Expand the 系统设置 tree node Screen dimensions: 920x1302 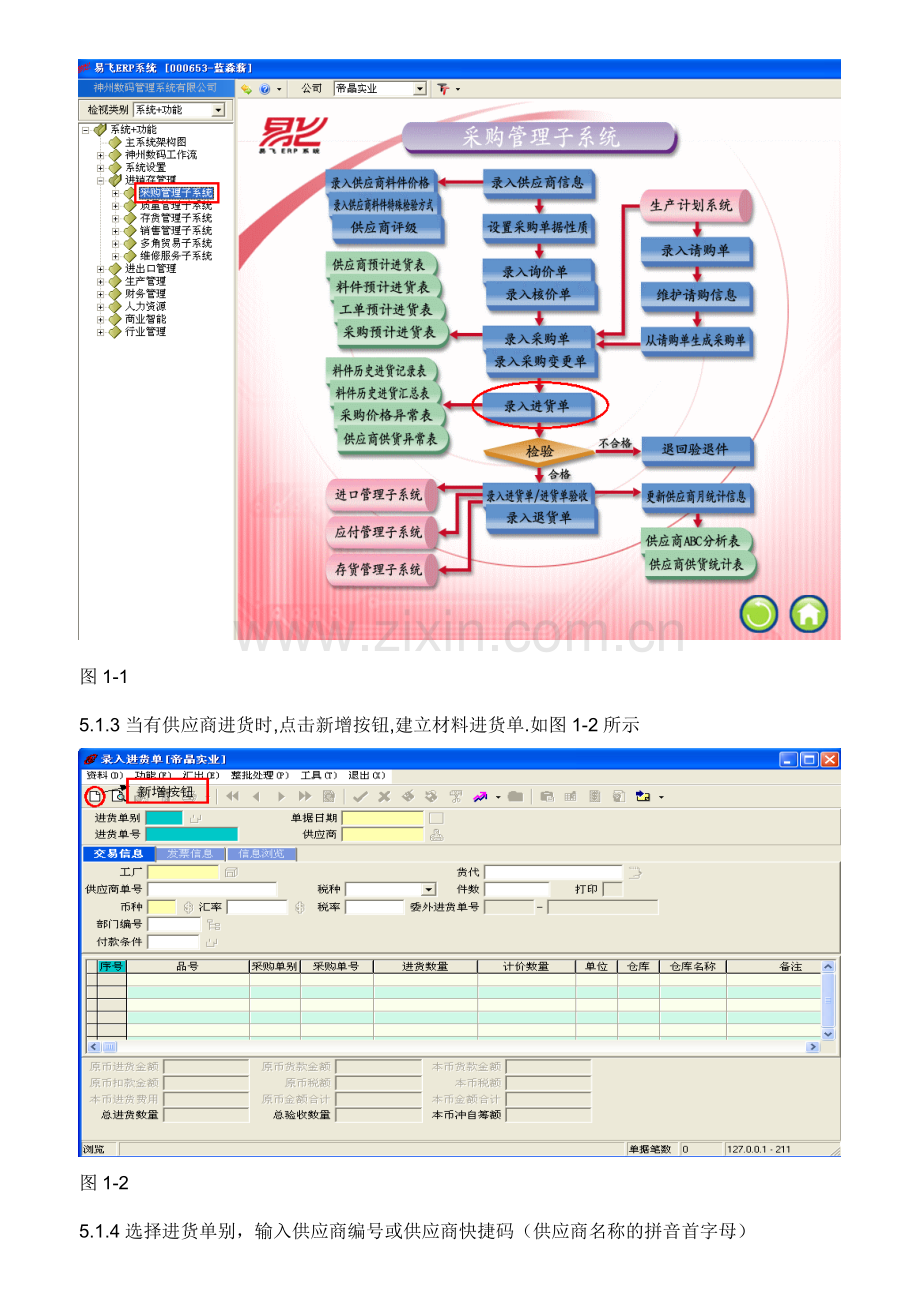tap(101, 167)
